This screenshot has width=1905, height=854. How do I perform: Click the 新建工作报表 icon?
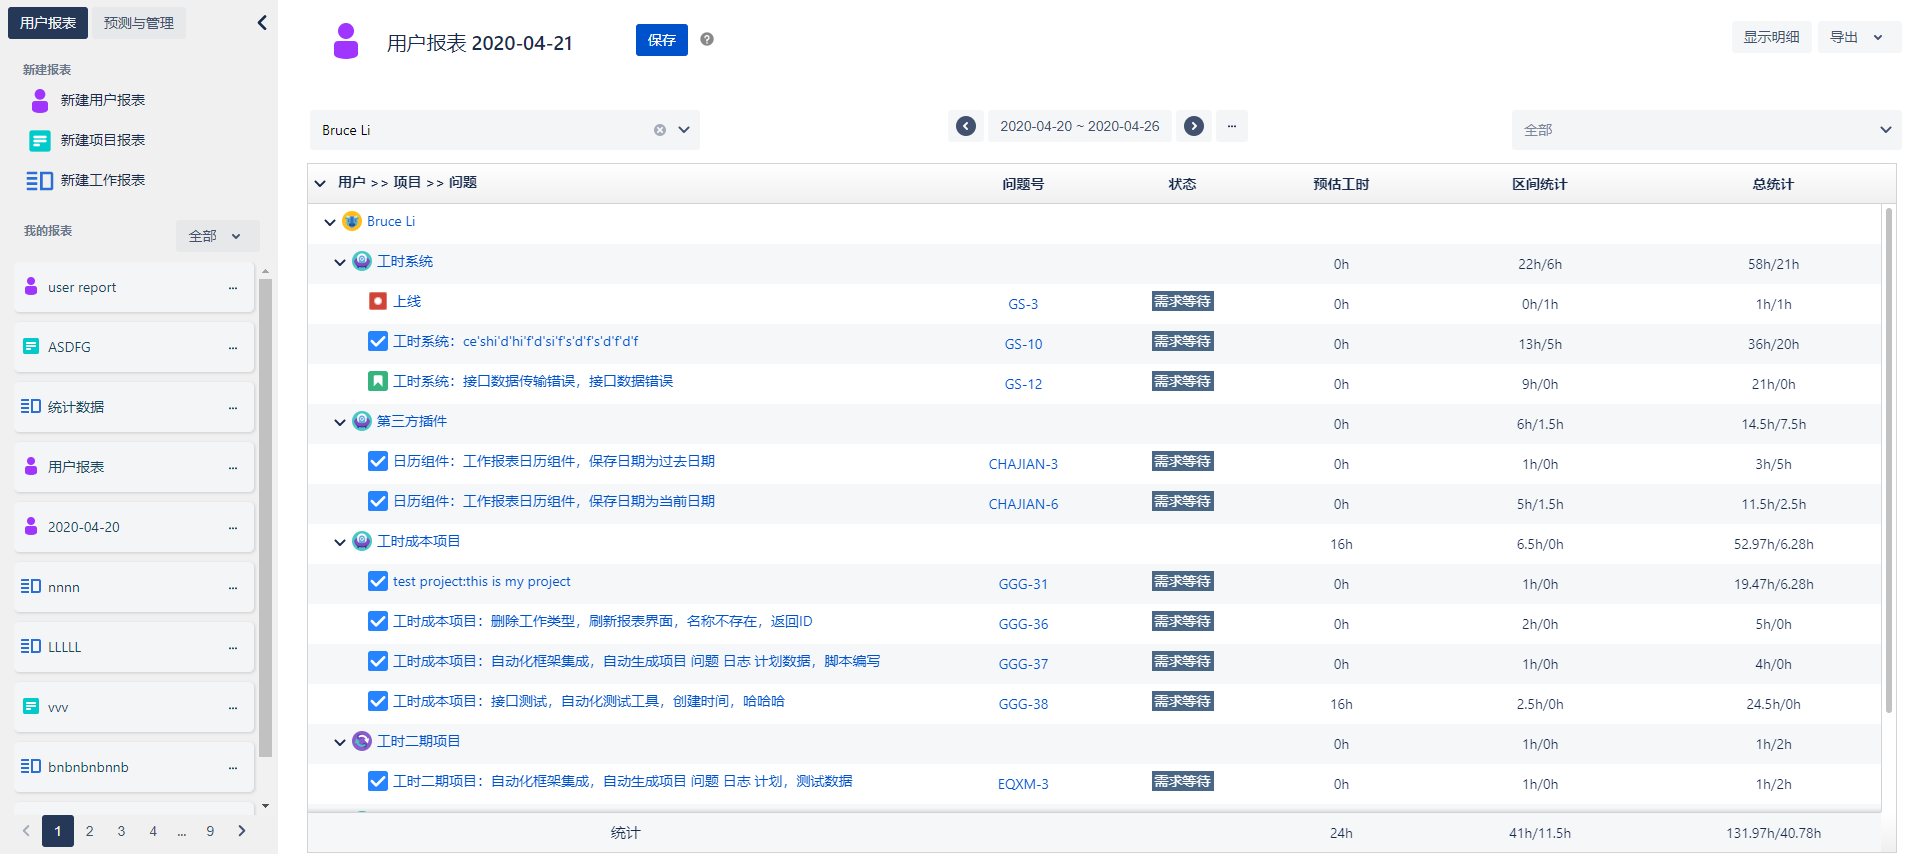40,180
